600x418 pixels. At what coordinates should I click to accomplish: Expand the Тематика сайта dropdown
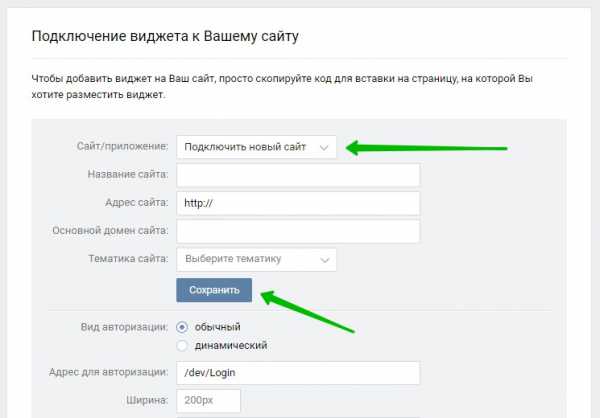[256, 260]
